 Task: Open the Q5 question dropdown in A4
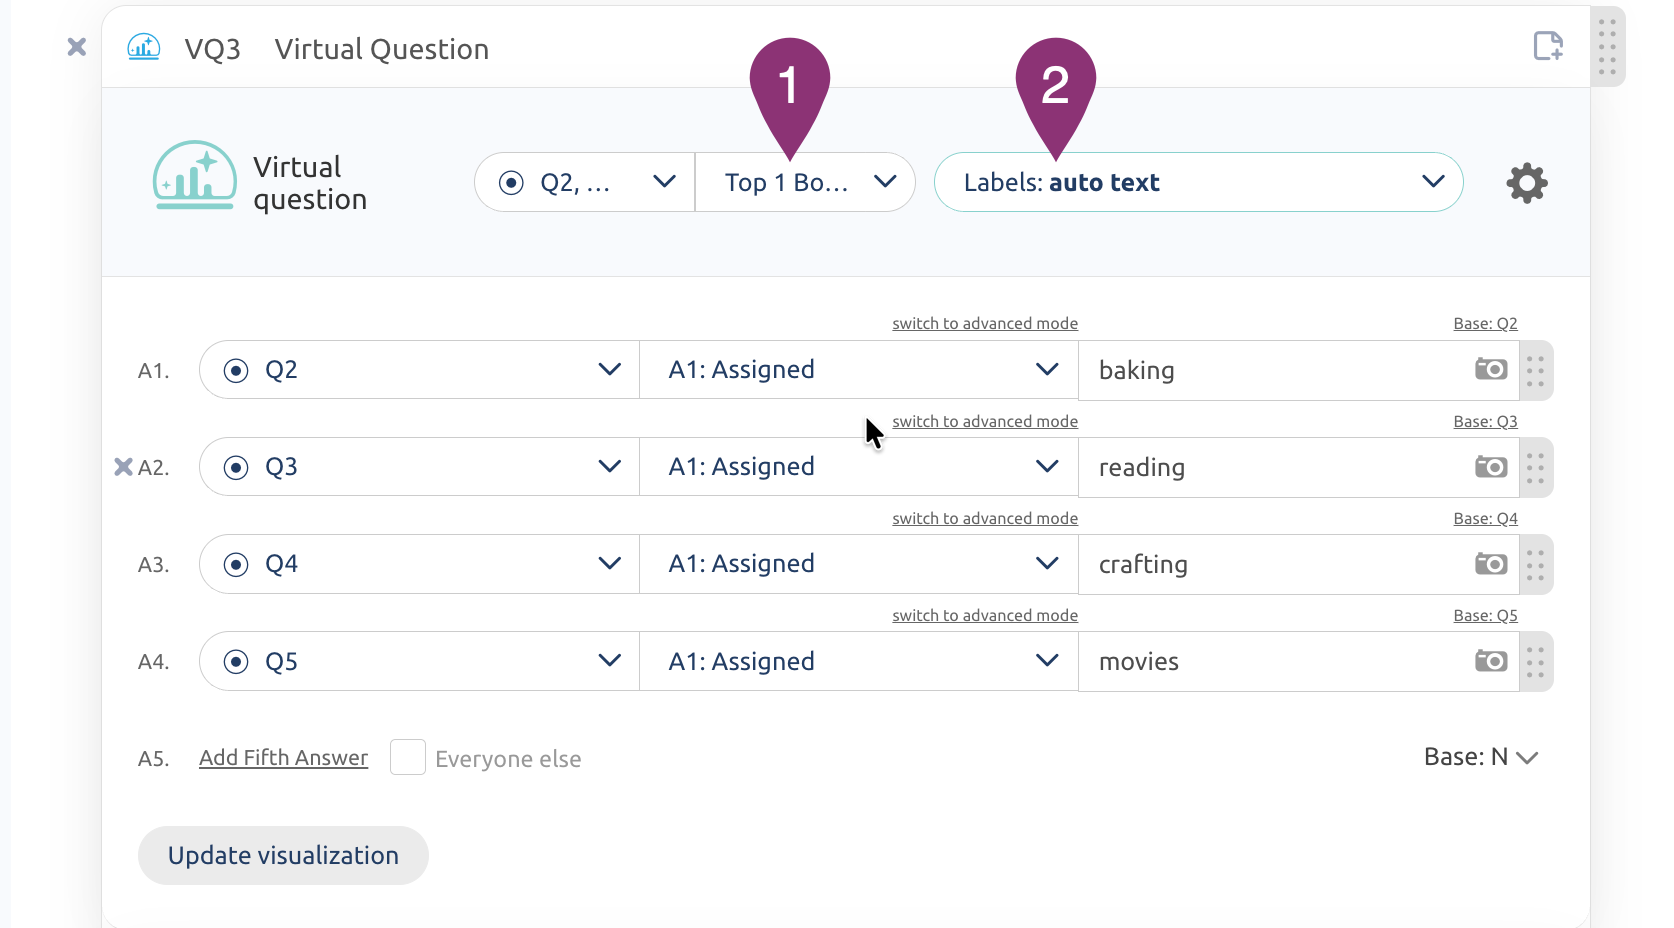click(x=419, y=661)
